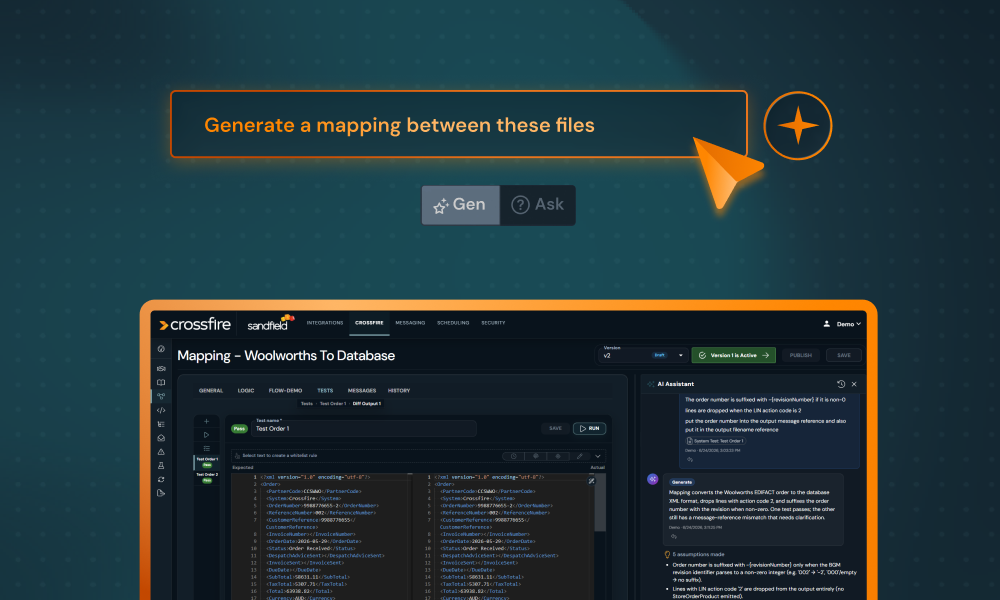Click the 'Select text to create a whitelist rule' hint
This screenshot has height=600, width=1000.
pyautogui.click(x=279, y=456)
